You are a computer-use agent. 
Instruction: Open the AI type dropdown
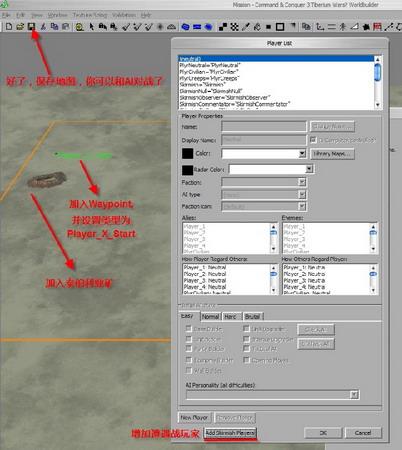(302, 194)
